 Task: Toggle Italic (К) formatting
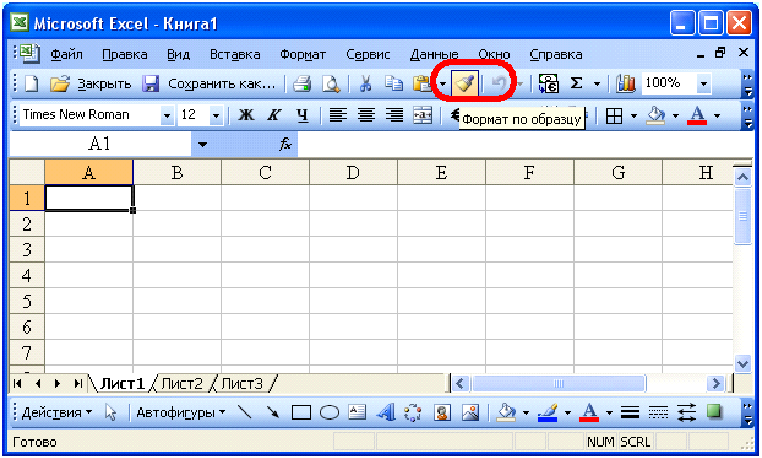coord(275,115)
